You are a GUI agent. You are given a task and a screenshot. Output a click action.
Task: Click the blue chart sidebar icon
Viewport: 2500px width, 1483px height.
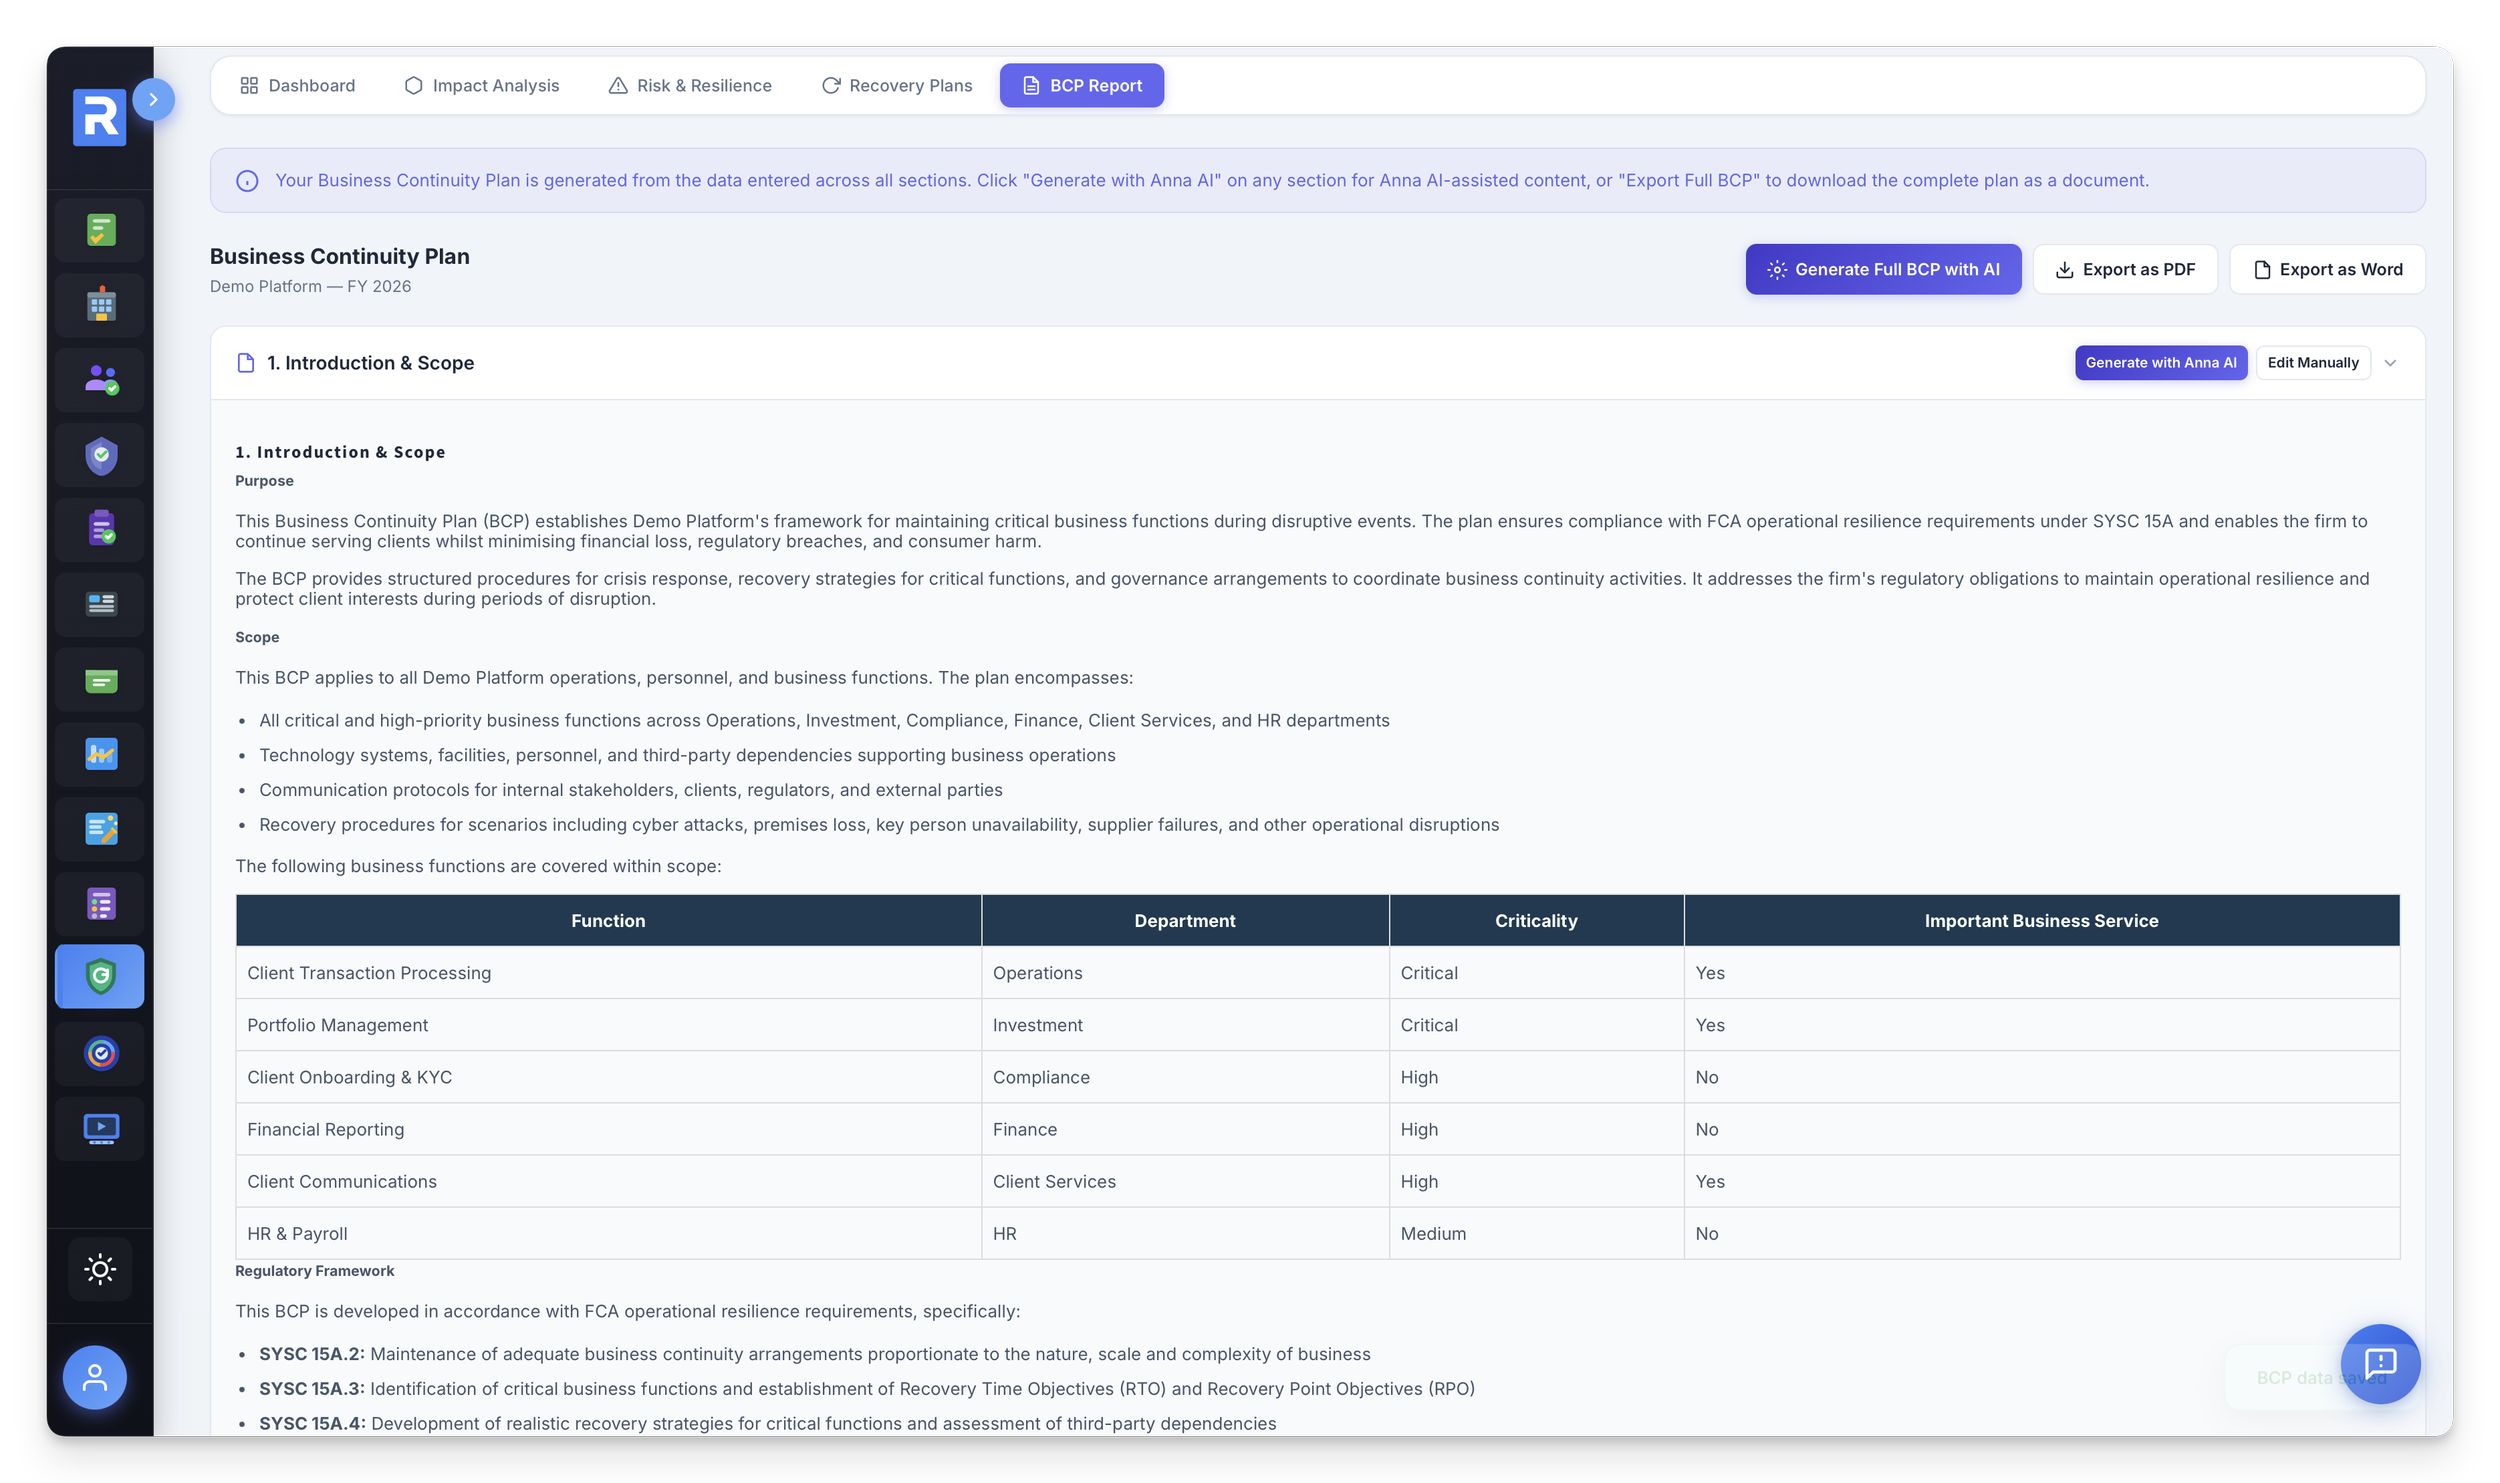[x=100, y=754]
